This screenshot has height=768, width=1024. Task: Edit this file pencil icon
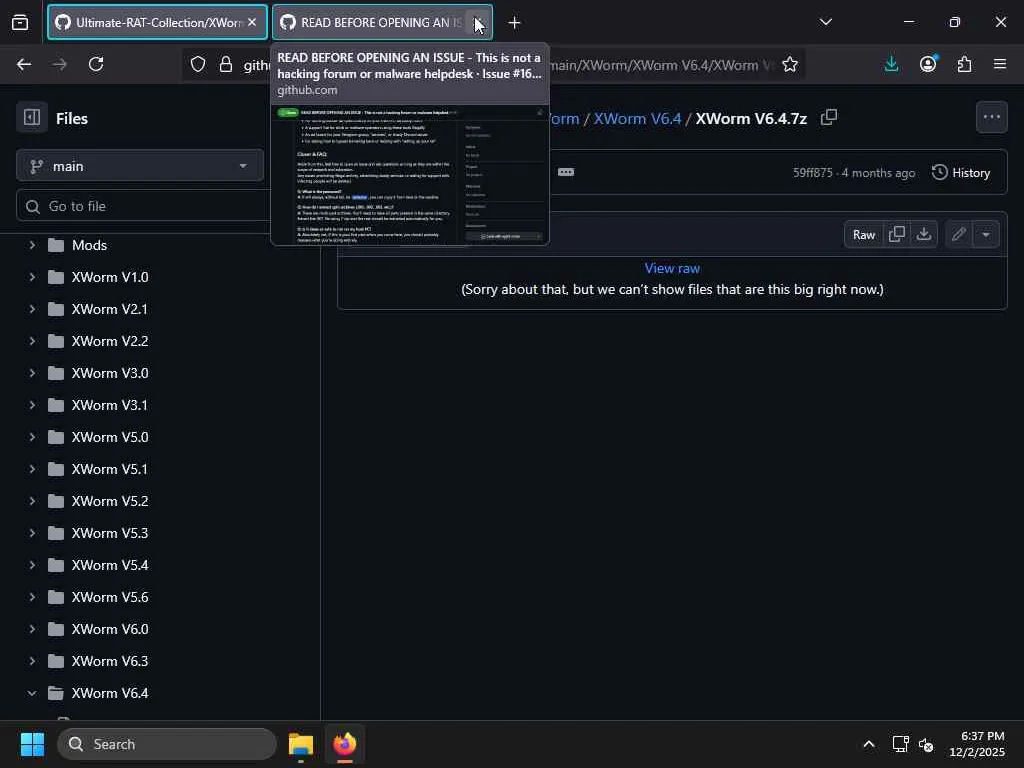[x=958, y=234]
